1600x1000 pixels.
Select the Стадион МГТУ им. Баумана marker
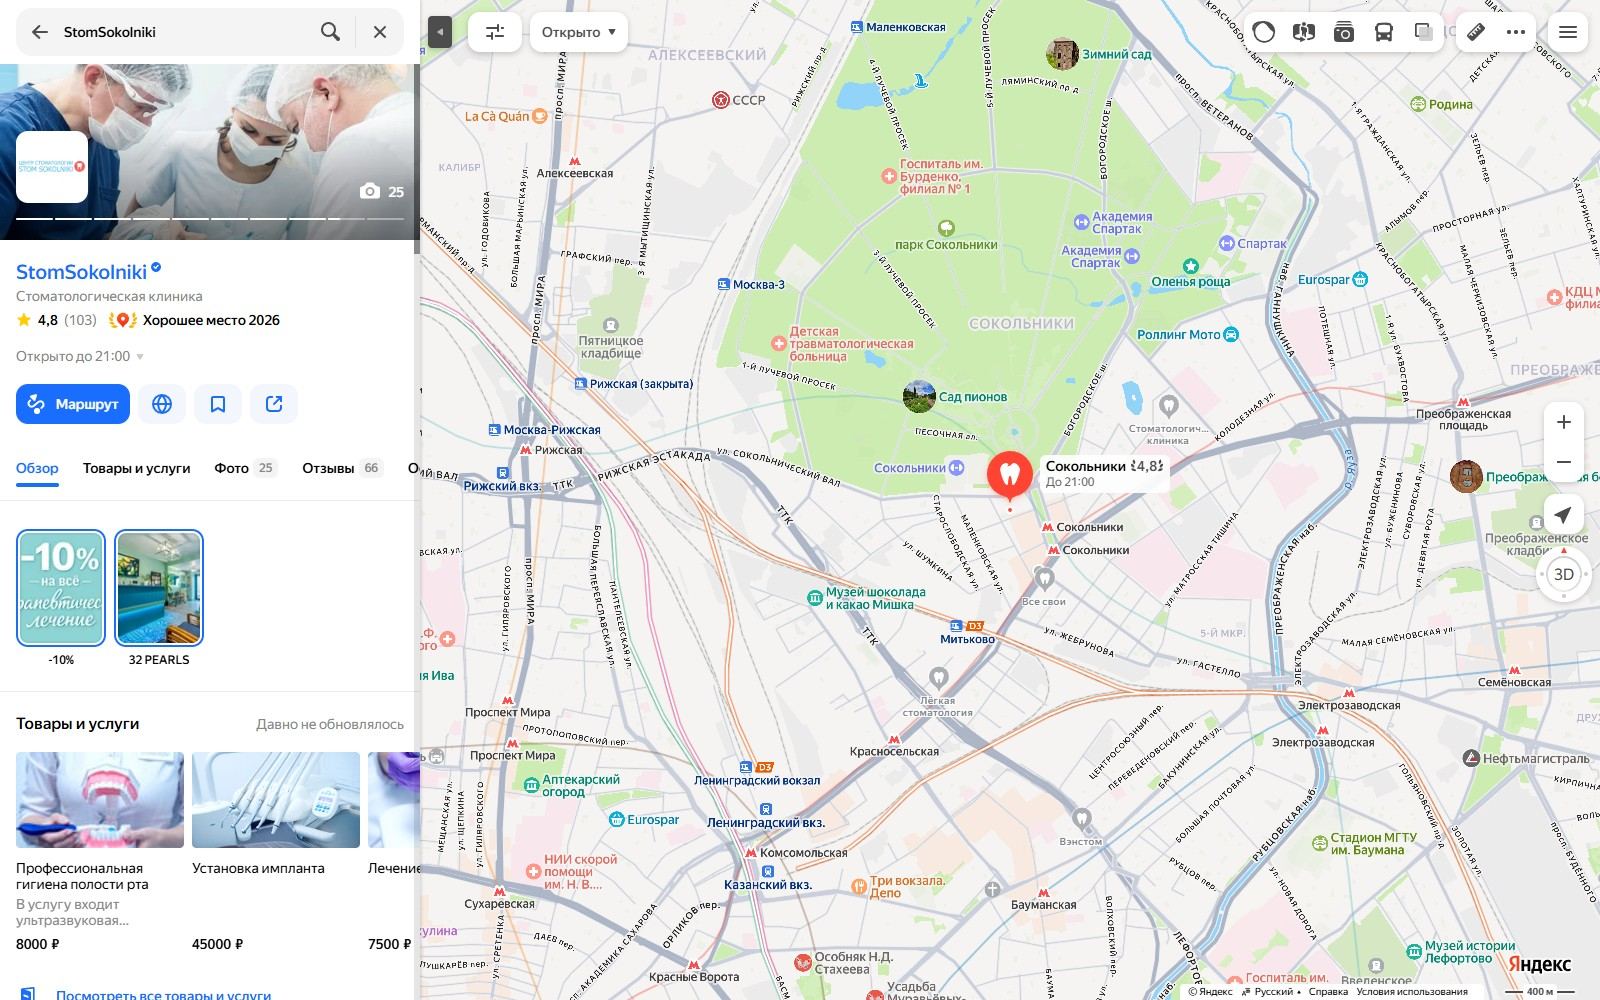[x=1318, y=844]
